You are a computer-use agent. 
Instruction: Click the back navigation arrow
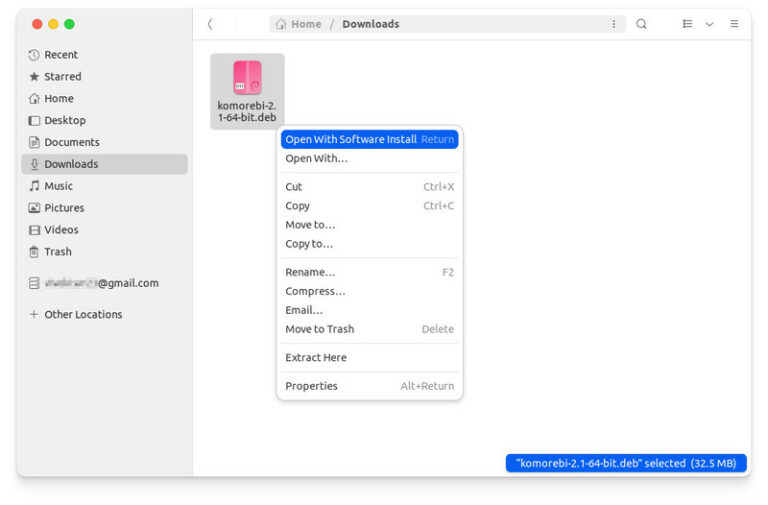click(x=210, y=24)
